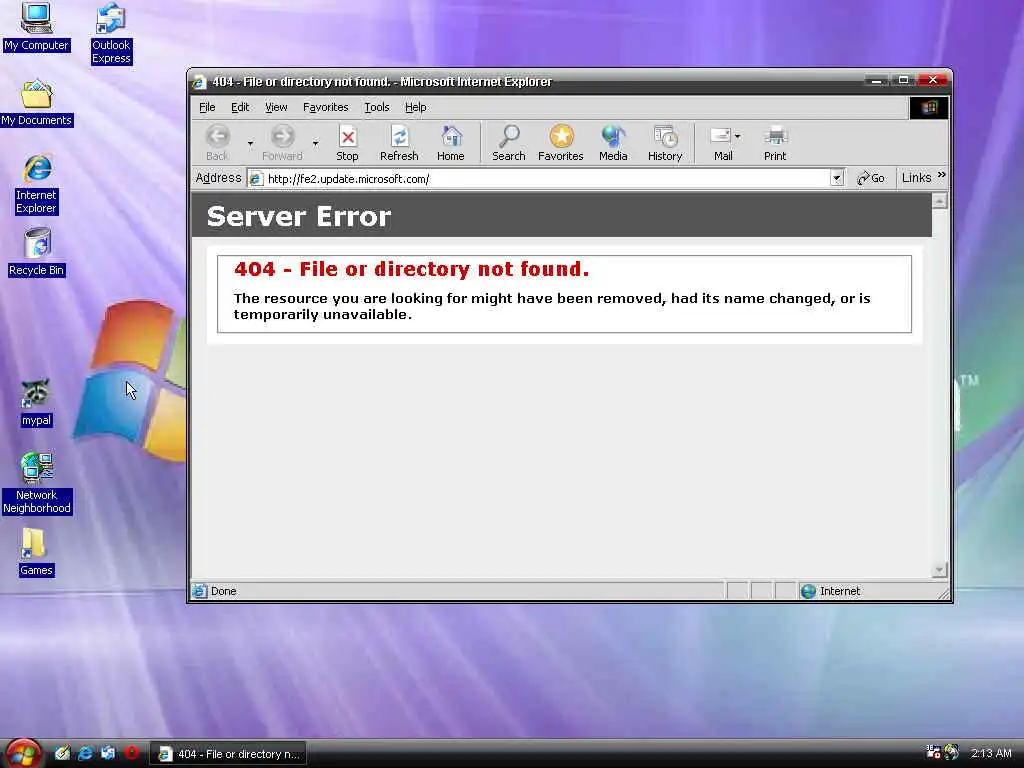Expand the Forward button history dropdown arrow
The width and height of the screenshot is (1024, 768).
[x=315, y=143]
